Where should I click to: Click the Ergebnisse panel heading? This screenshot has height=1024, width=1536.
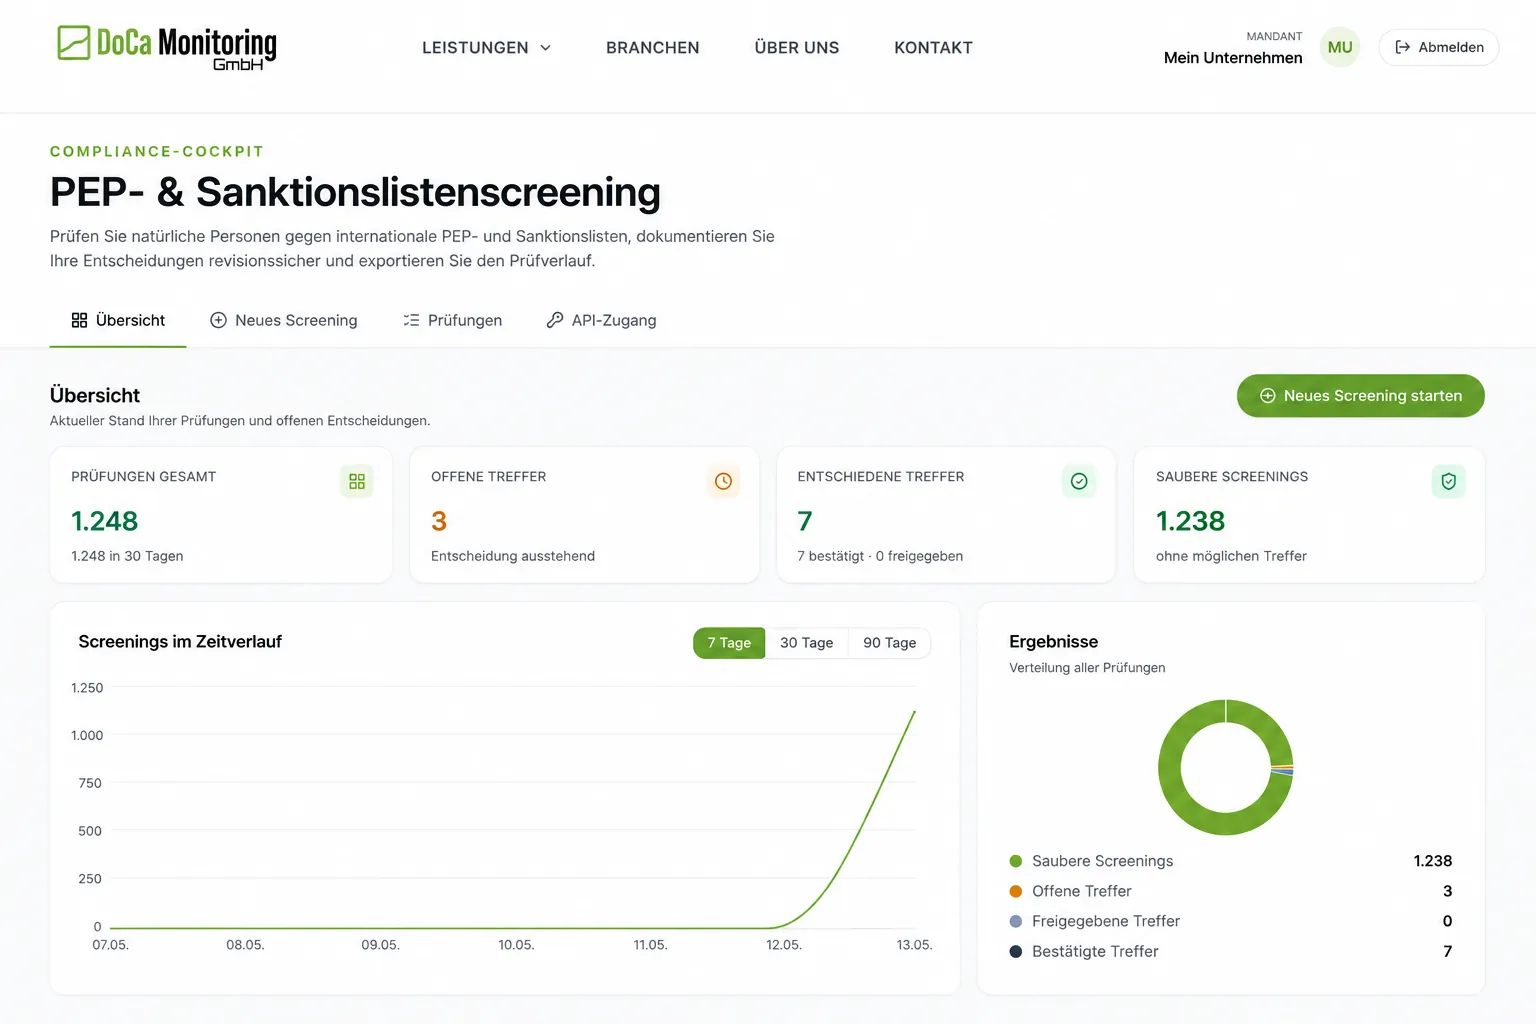(1053, 642)
